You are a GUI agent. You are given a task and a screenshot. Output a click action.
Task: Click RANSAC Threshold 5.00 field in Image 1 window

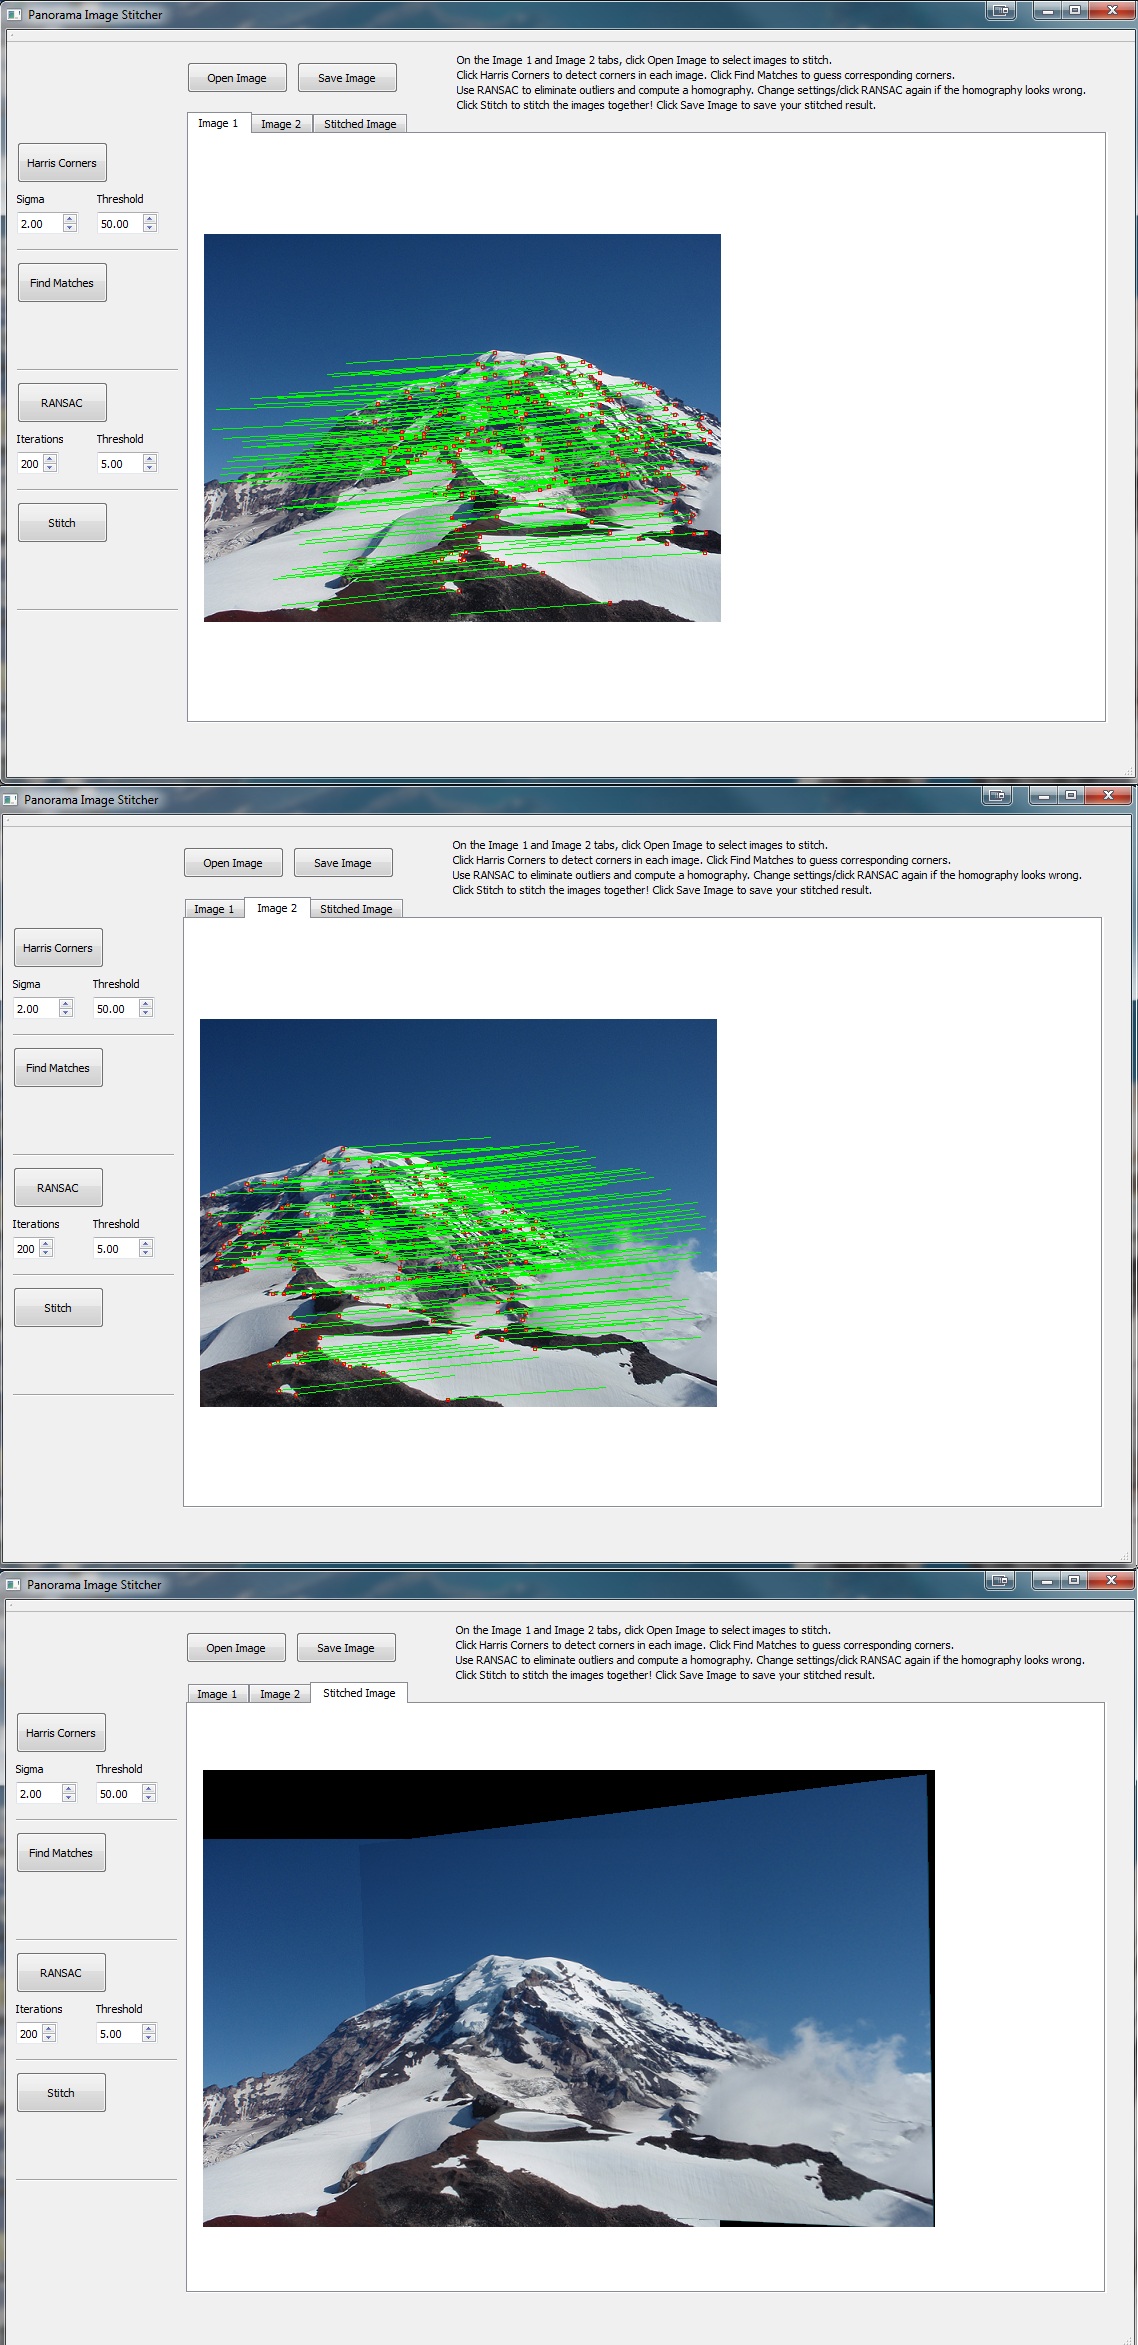tap(119, 464)
